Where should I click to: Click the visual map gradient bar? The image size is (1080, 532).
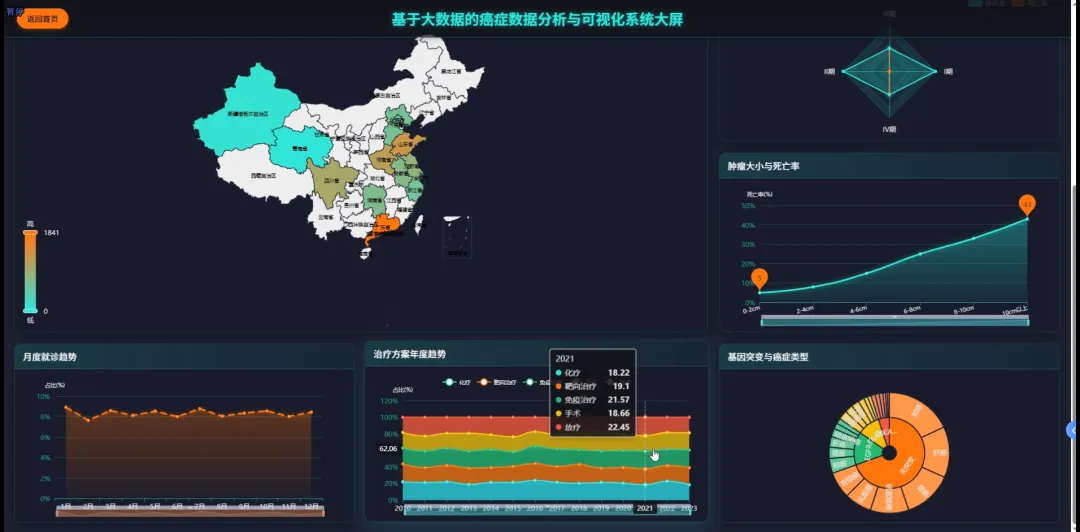coord(30,272)
